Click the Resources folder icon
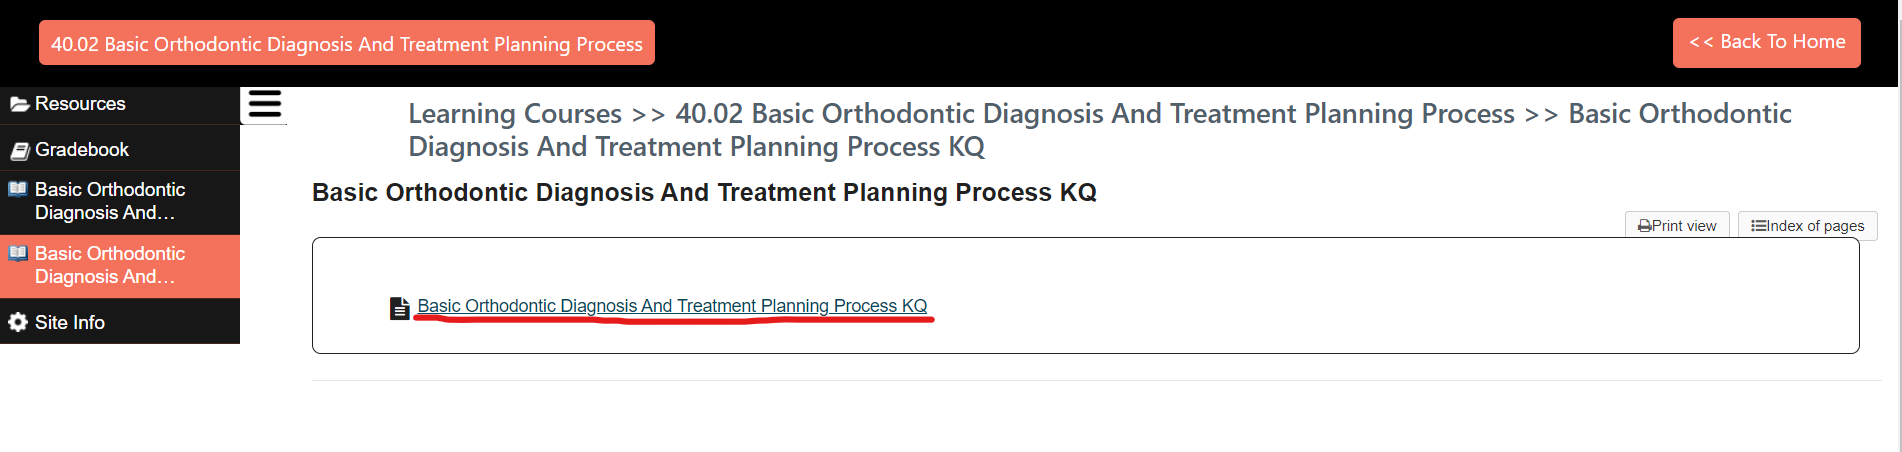1902x452 pixels. coord(19,104)
